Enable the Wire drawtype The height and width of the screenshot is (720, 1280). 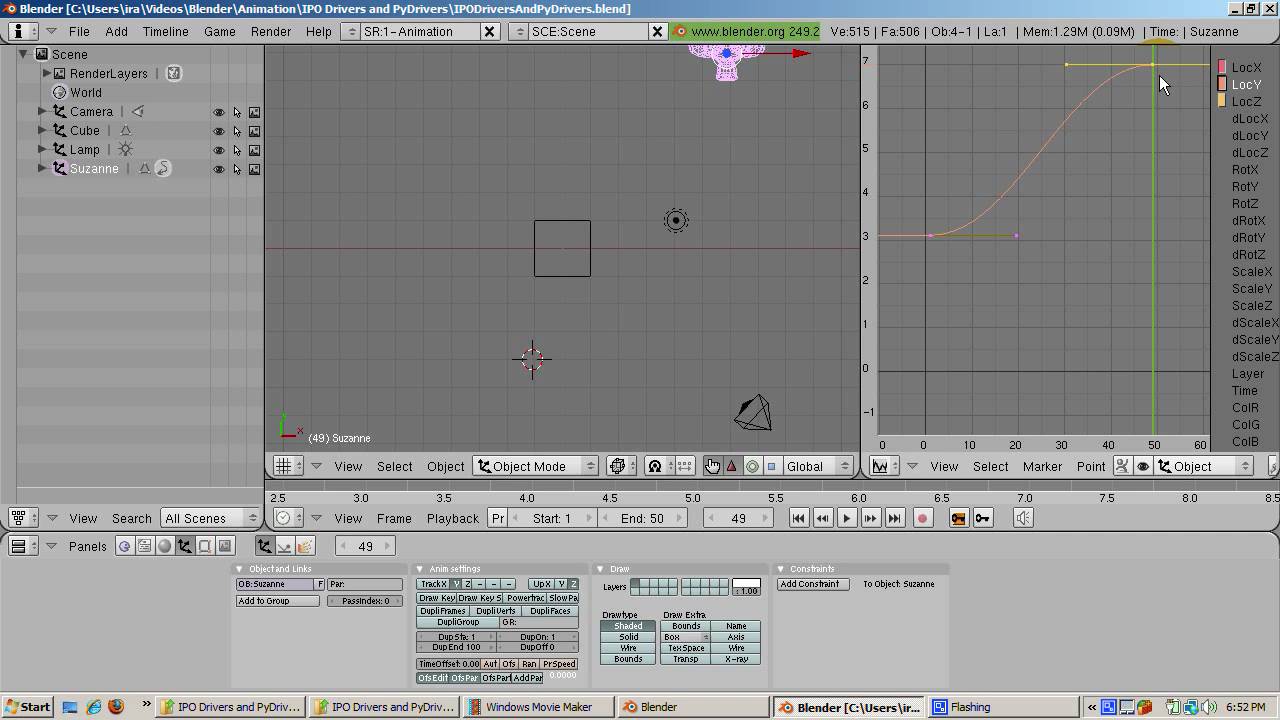pyautogui.click(x=628, y=648)
